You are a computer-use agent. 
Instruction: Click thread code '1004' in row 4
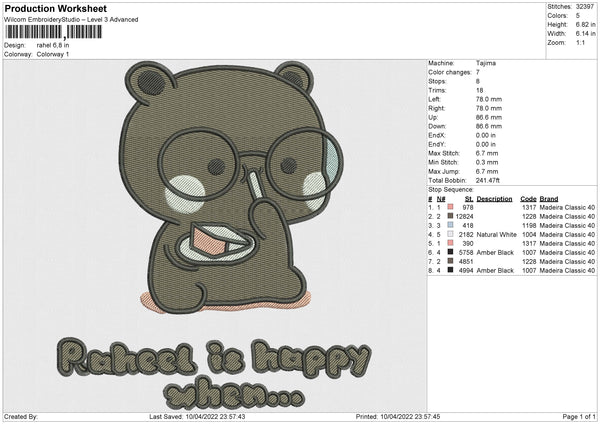529,235
